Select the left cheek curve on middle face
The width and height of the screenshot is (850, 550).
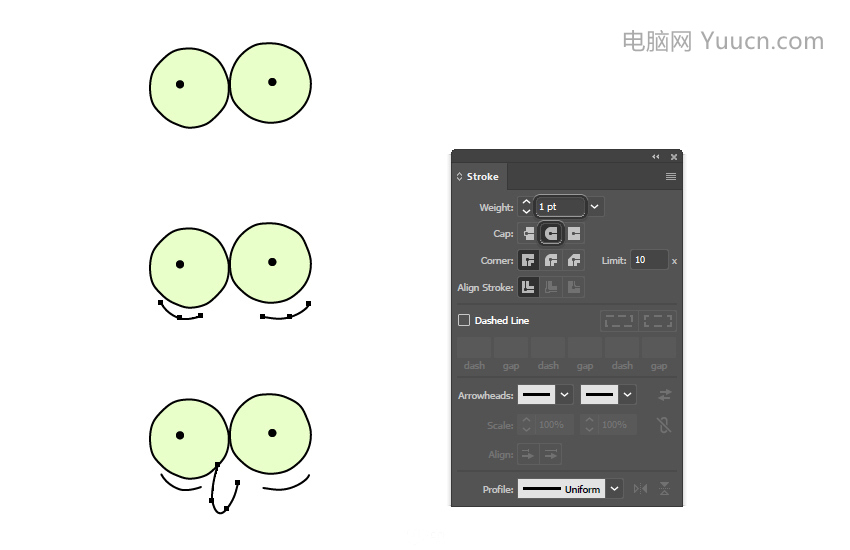point(180,312)
